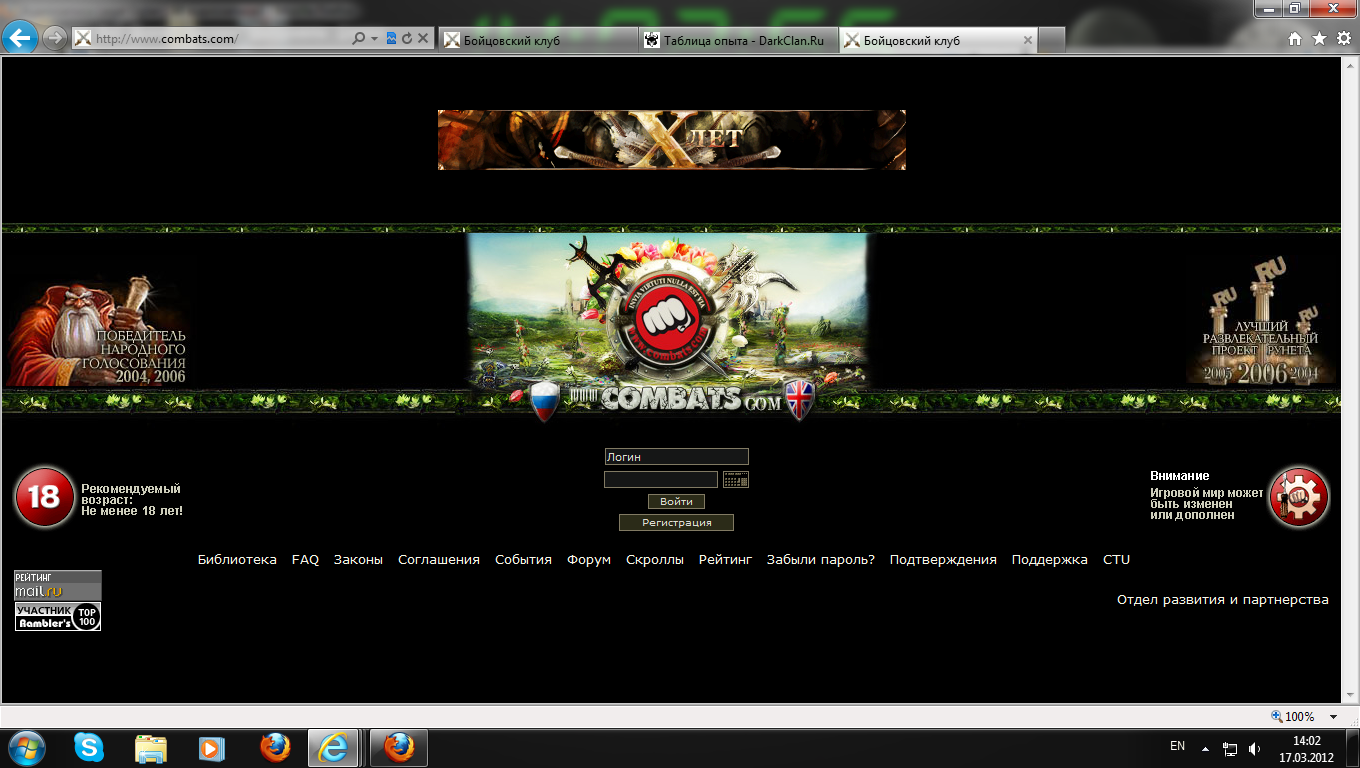Click the search magnifier in address bar
Screen dimensions: 1360x768
tap(359, 39)
